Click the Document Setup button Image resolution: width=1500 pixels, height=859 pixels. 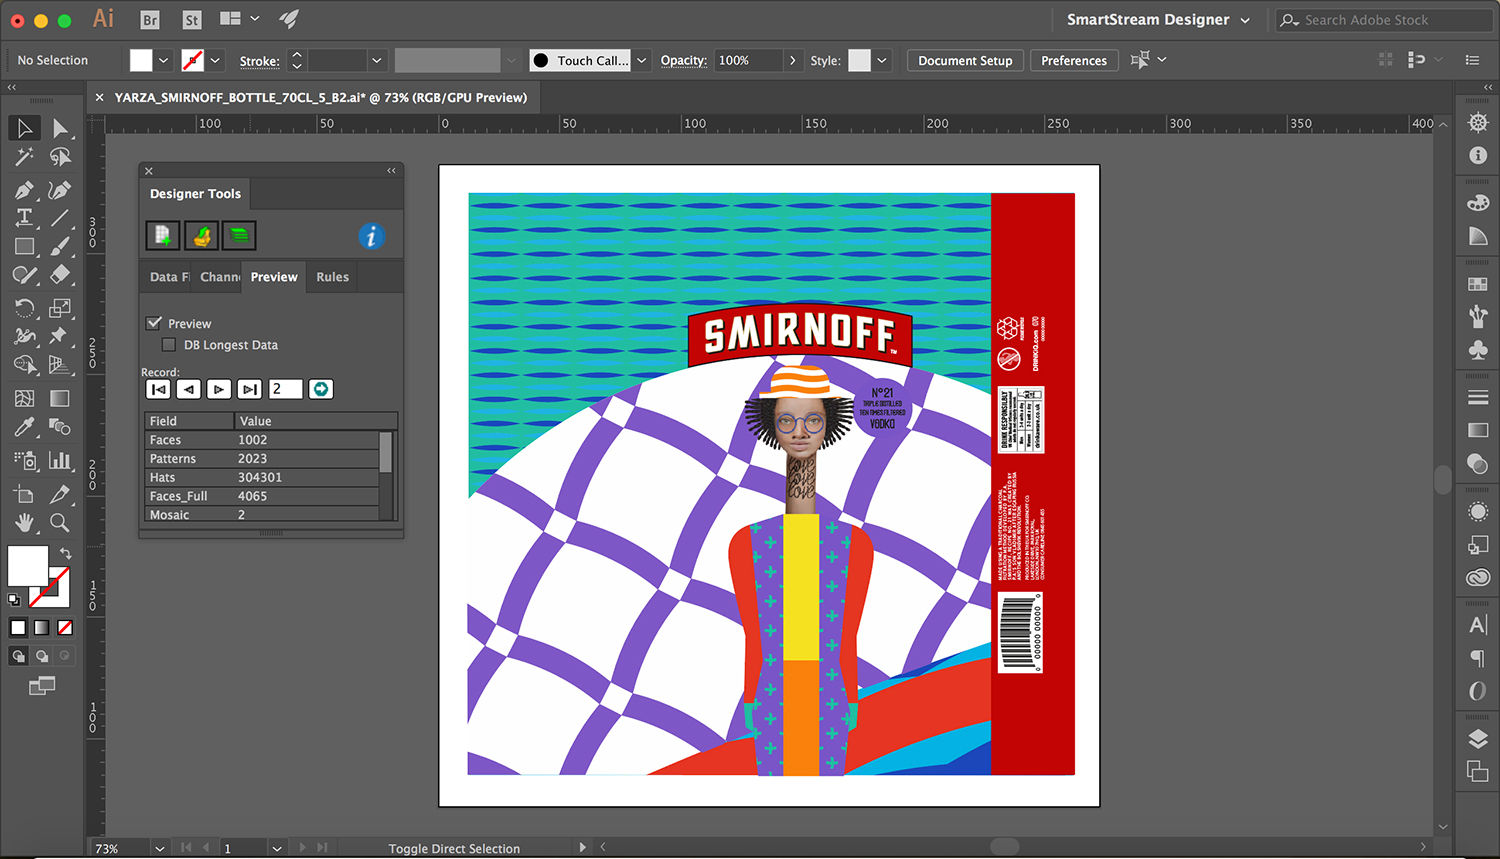[965, 61]
